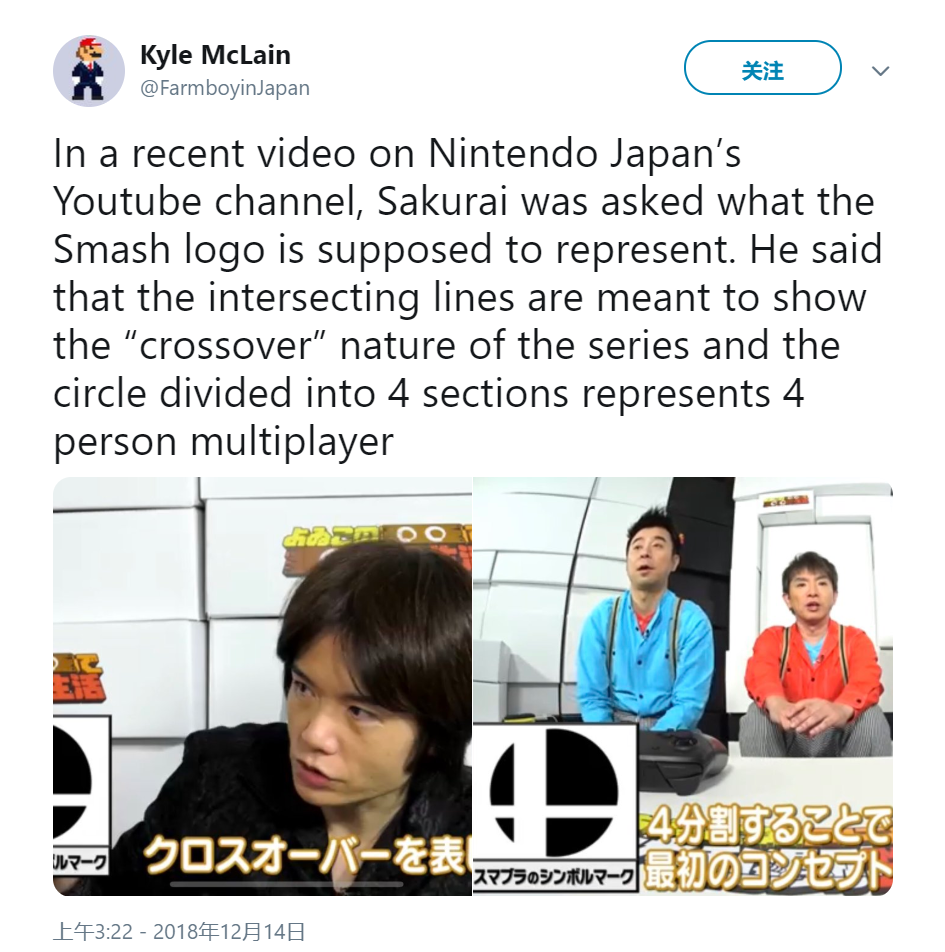The height and width of the screenshot is (952, 945).
Task: Open the left photo of Sakurai
Action: [262, 686]
